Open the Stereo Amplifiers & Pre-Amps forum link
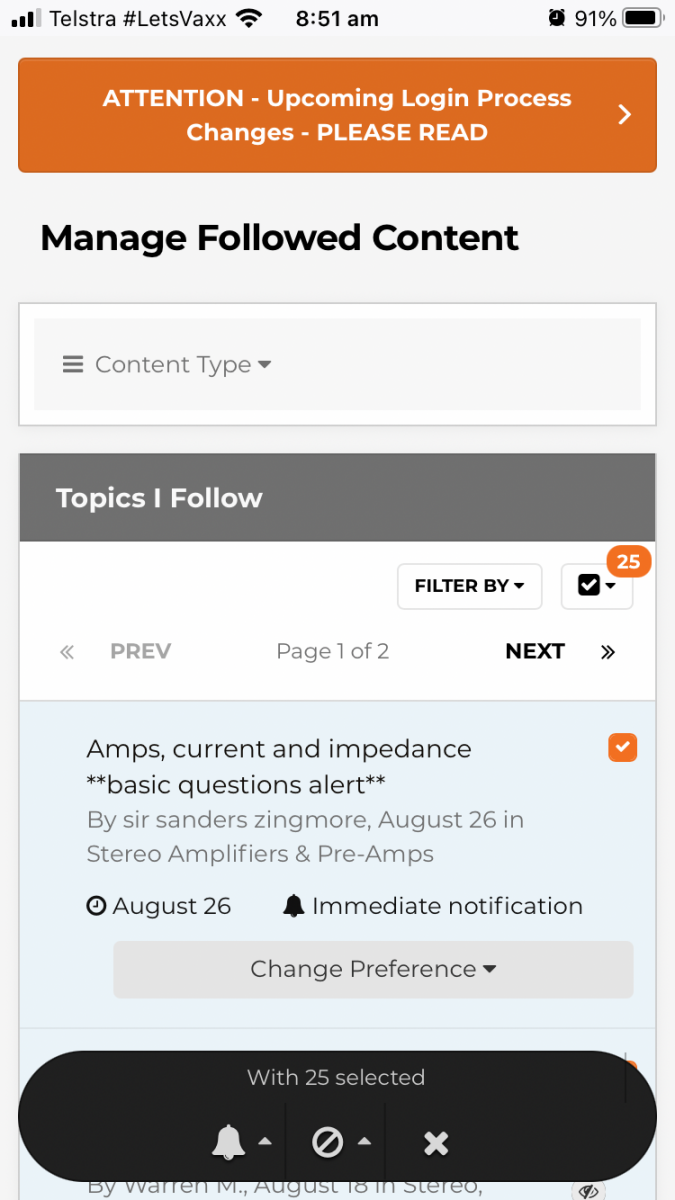675x1200 pixels. click(x=260, y=854)
